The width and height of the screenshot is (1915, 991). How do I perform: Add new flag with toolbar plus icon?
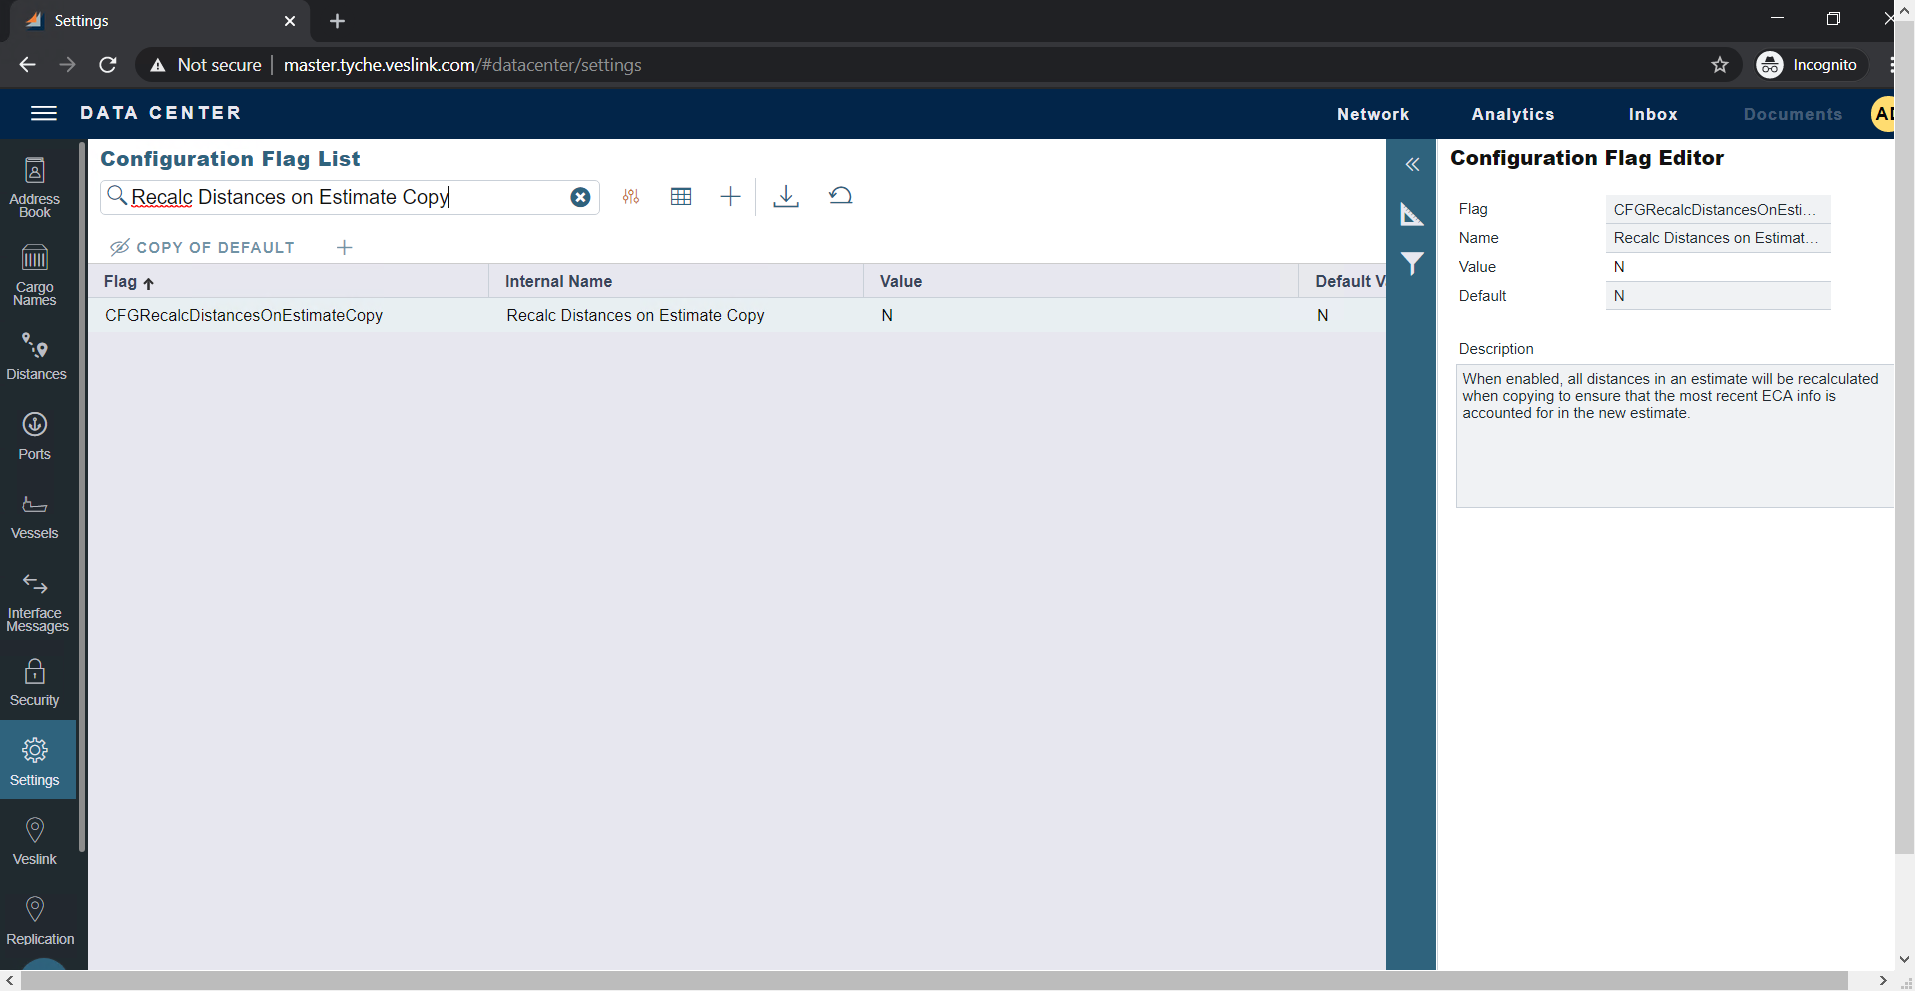tap(730, 197)
